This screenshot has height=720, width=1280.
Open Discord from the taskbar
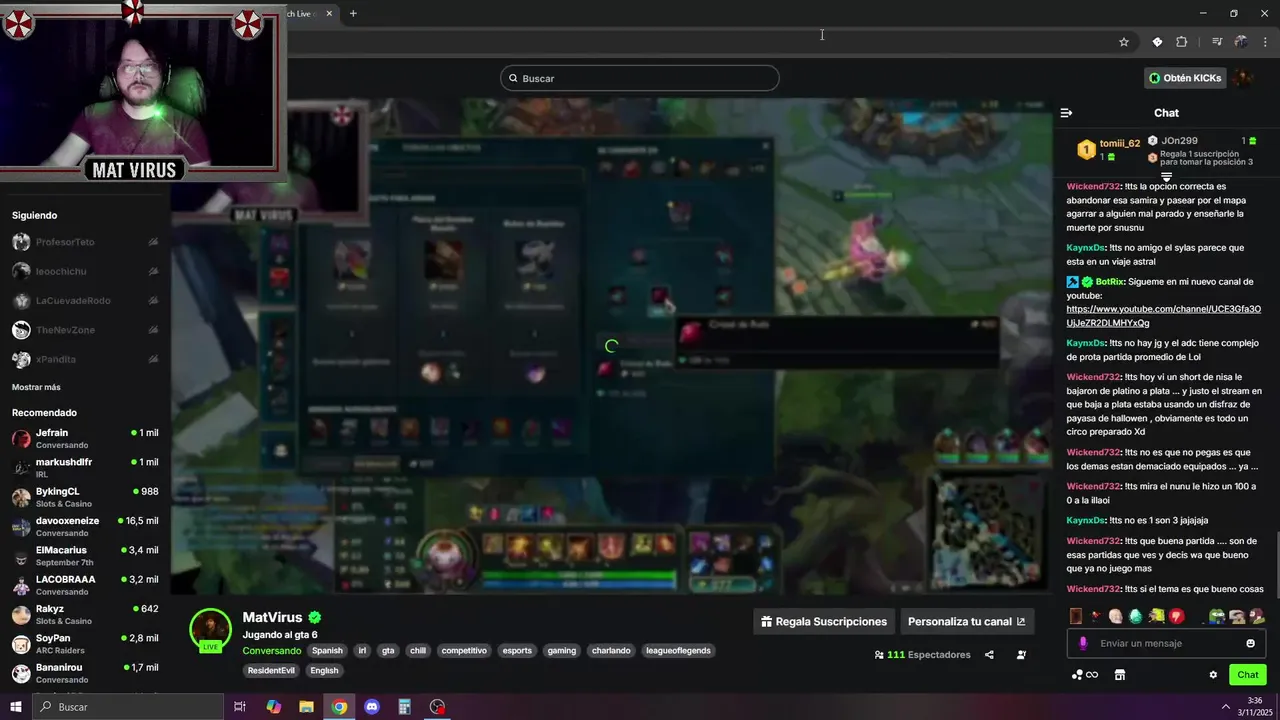(372, 707)
